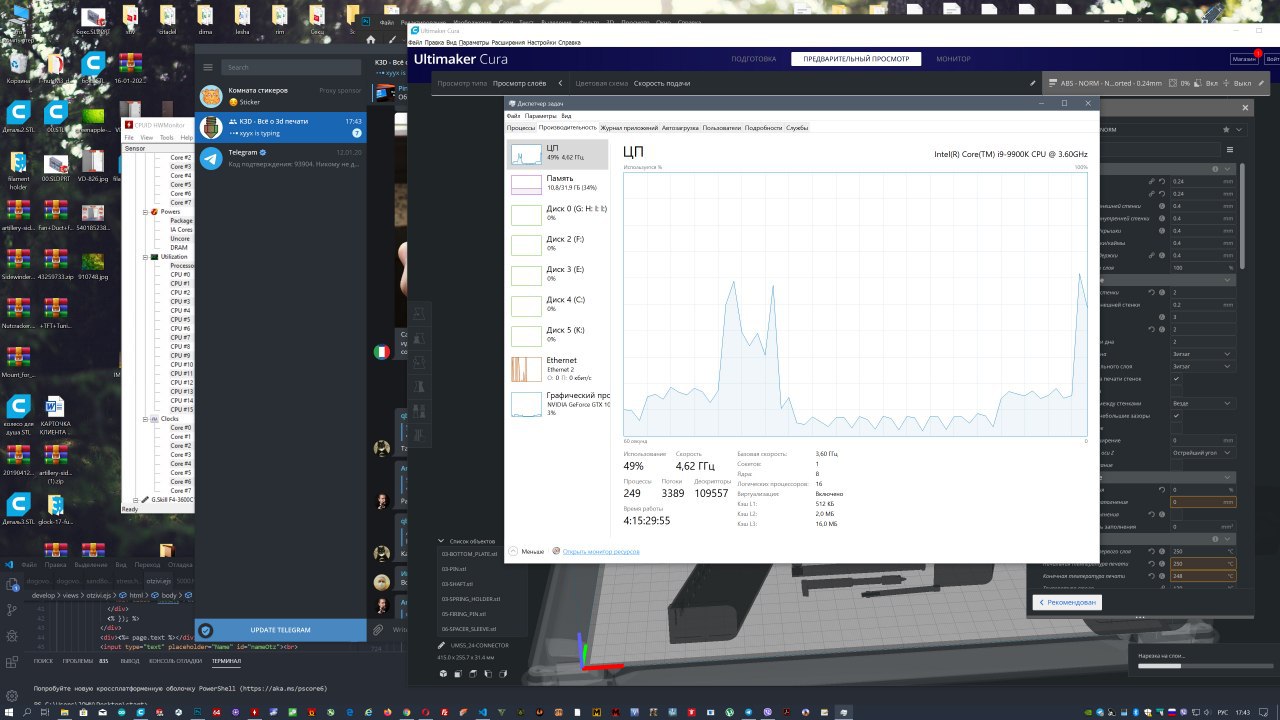Open Параметры menu in Task Manager
The width and height of the screenshot is (1280, 720).
[x=540, y=116]
